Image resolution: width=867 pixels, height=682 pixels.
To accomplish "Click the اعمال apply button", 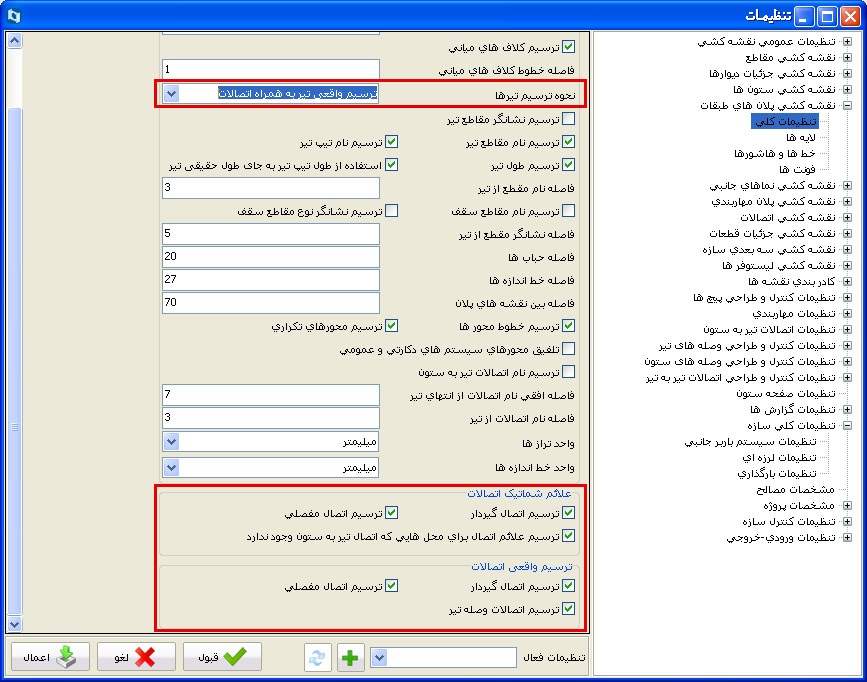I will pyautogui.click(x=51, y=657).
